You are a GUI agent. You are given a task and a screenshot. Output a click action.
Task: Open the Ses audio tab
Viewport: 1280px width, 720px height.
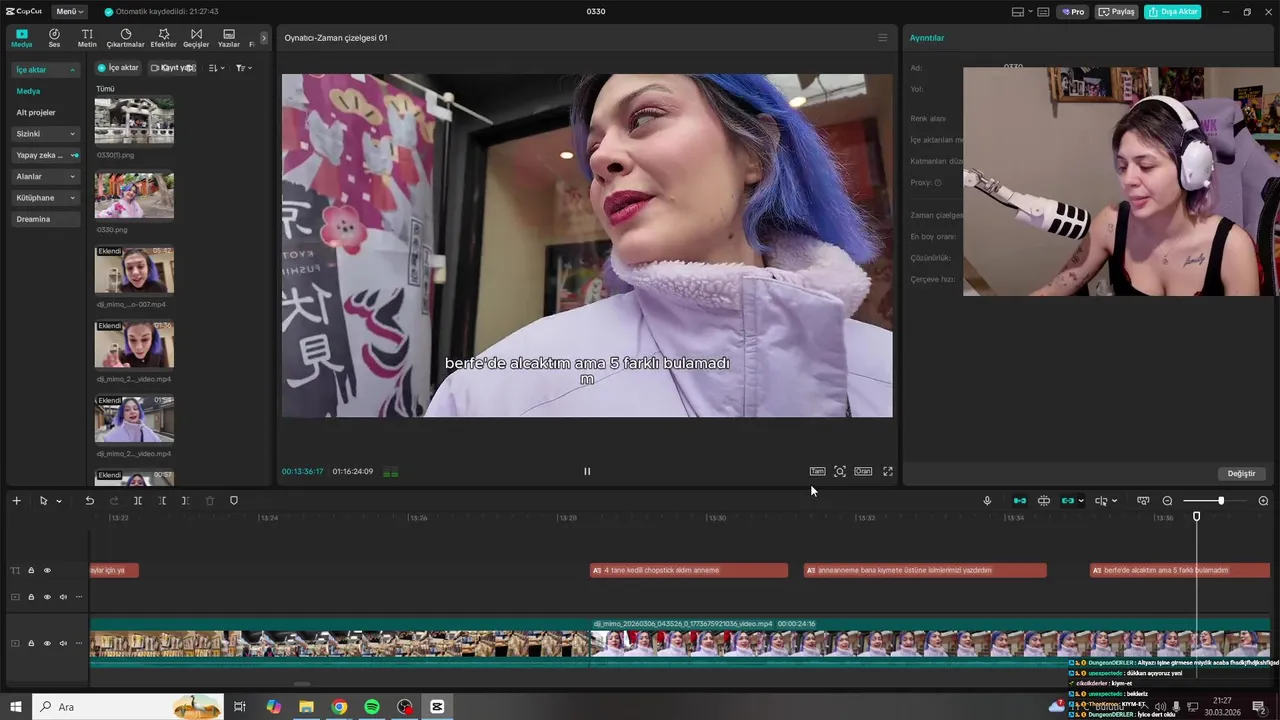click(x=54, y=38)
